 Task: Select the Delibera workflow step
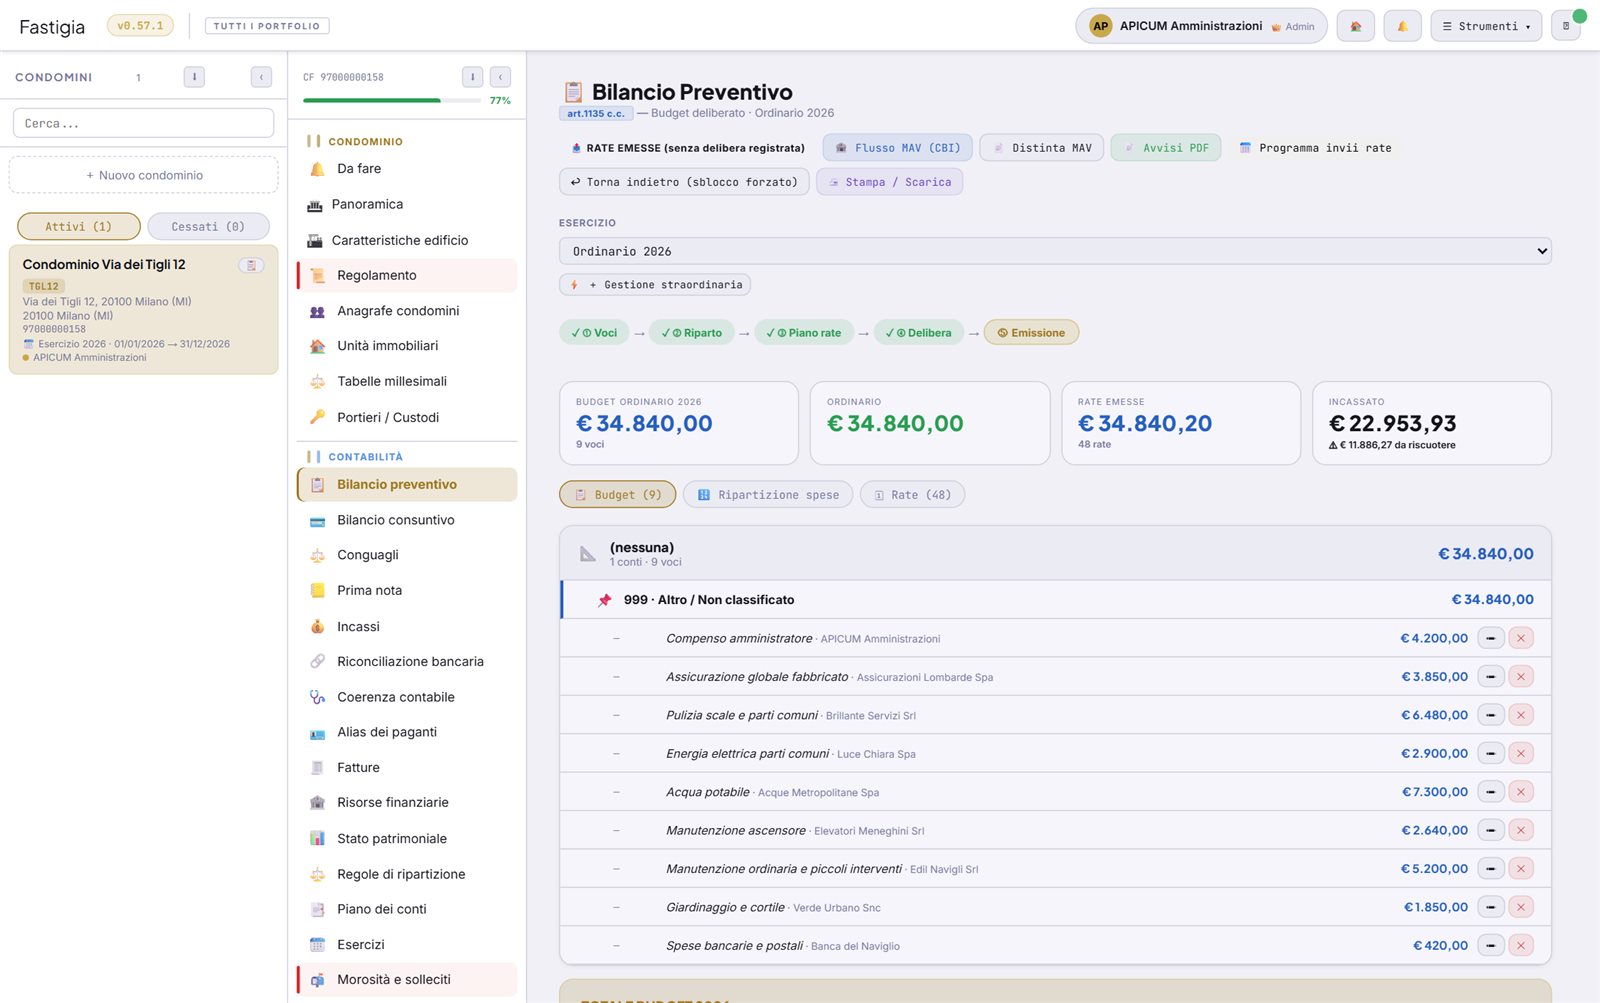click(x=919, y=333)
